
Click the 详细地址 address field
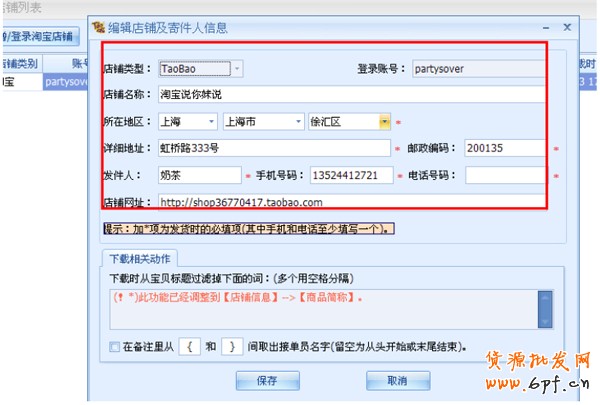272,148
